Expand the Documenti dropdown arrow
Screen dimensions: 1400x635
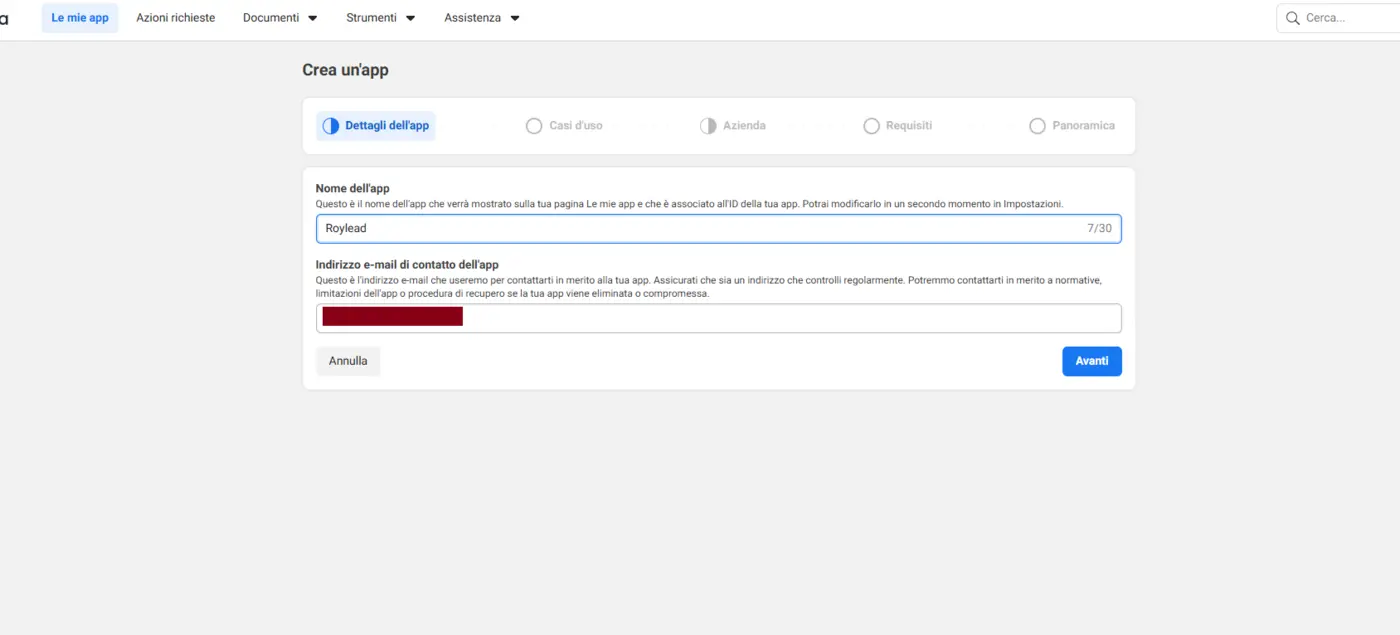pos(312,18)
